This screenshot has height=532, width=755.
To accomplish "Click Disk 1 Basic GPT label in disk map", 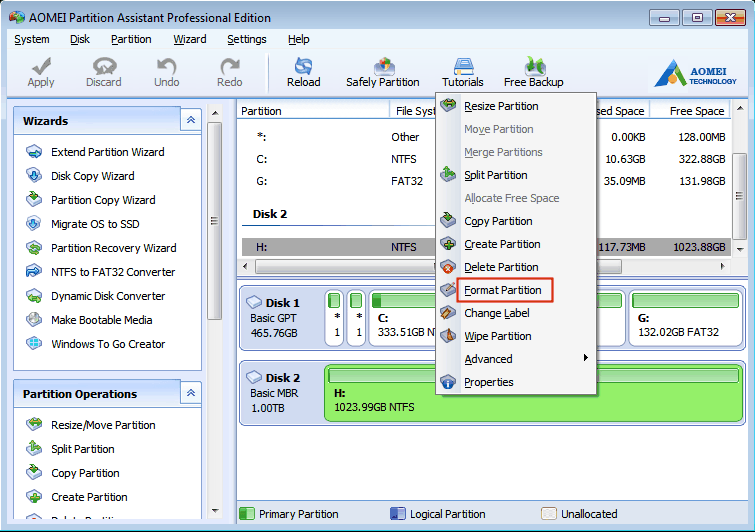I will click(x=280, y=318).
